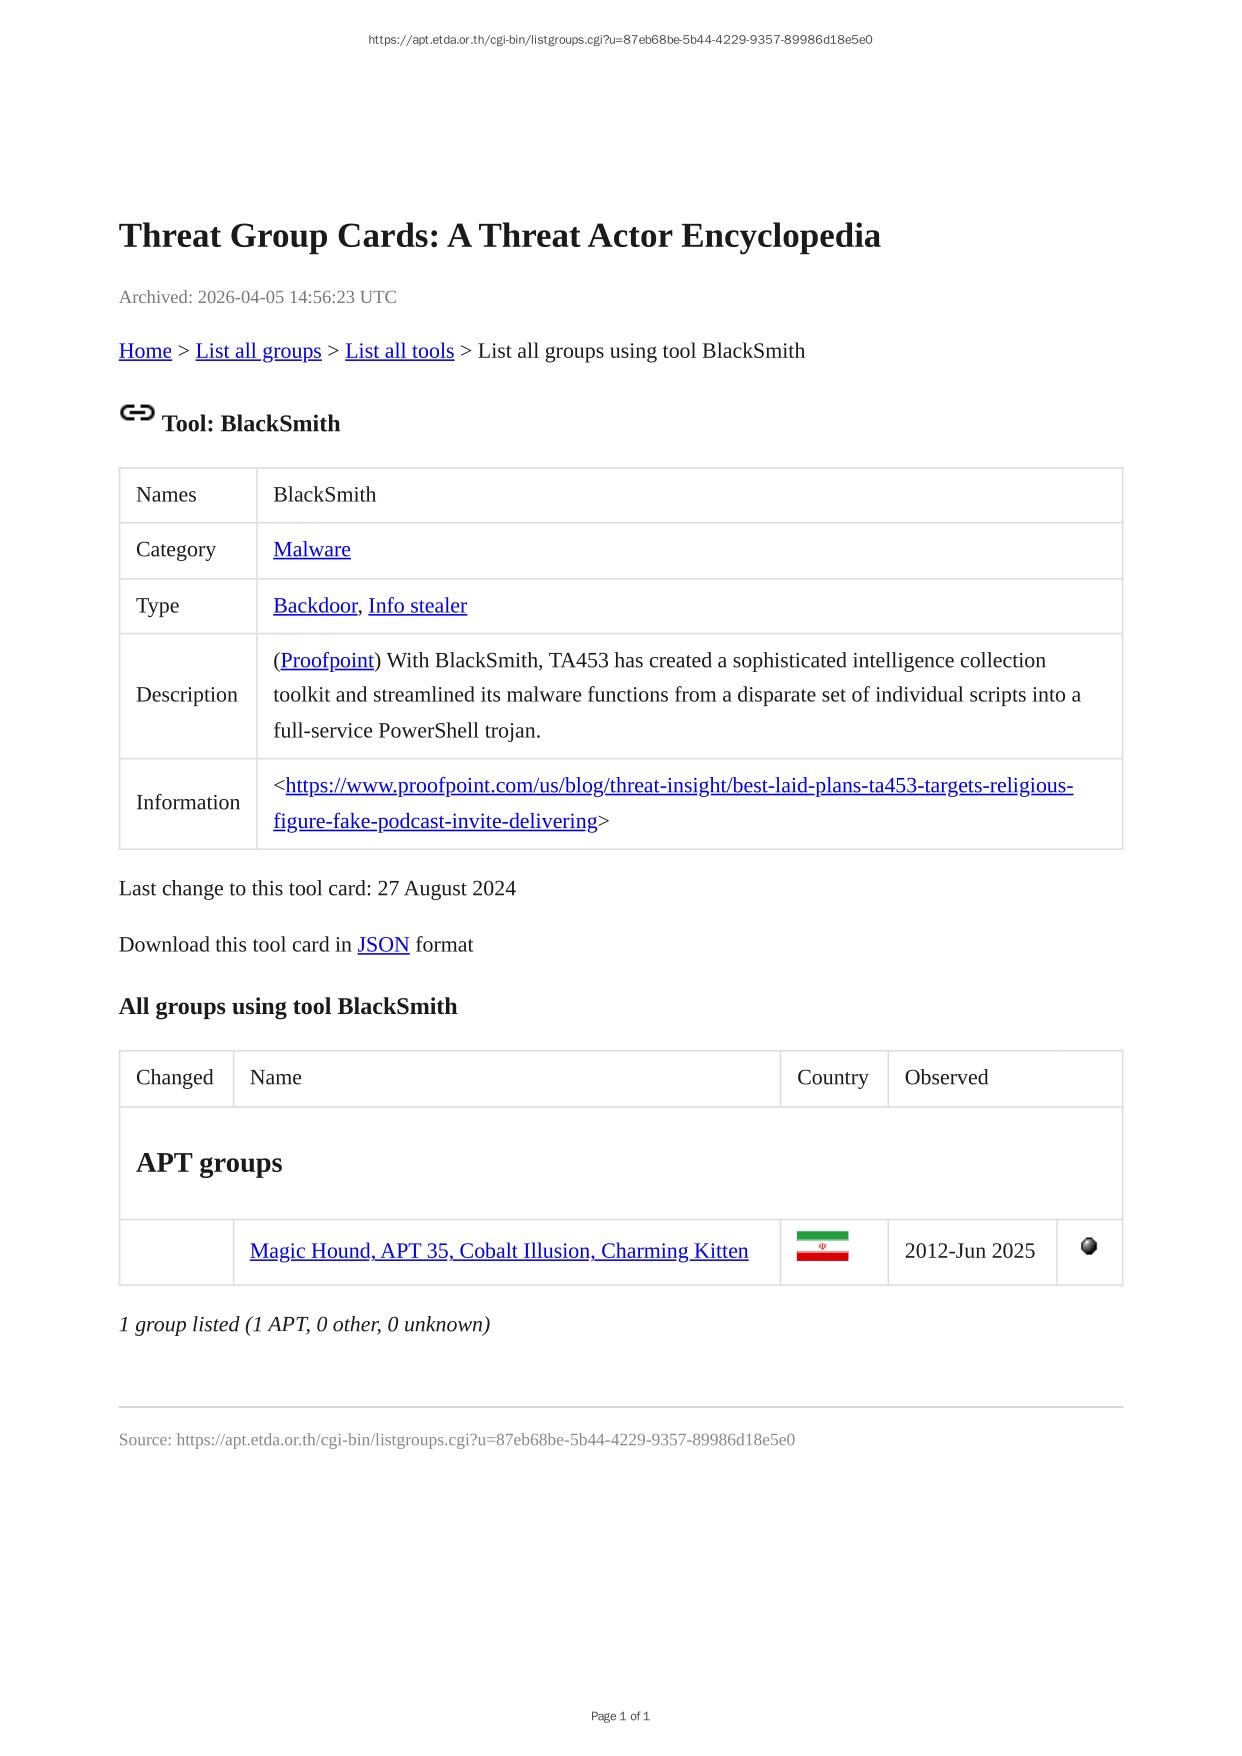Open the Magic Hound, APT 35 group link

click(x=499, y=1251)
